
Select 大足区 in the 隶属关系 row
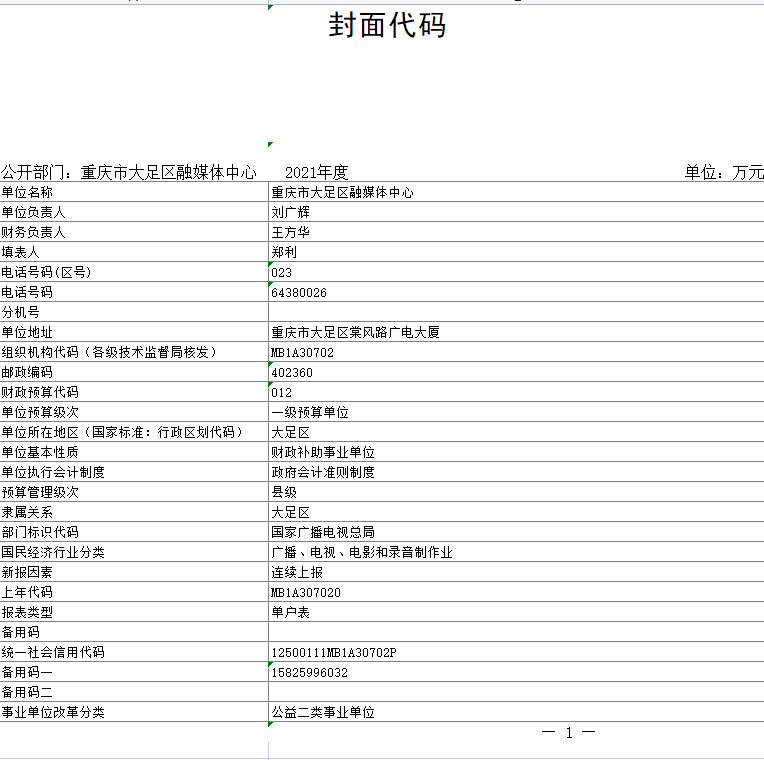click(x=516, y=512)
